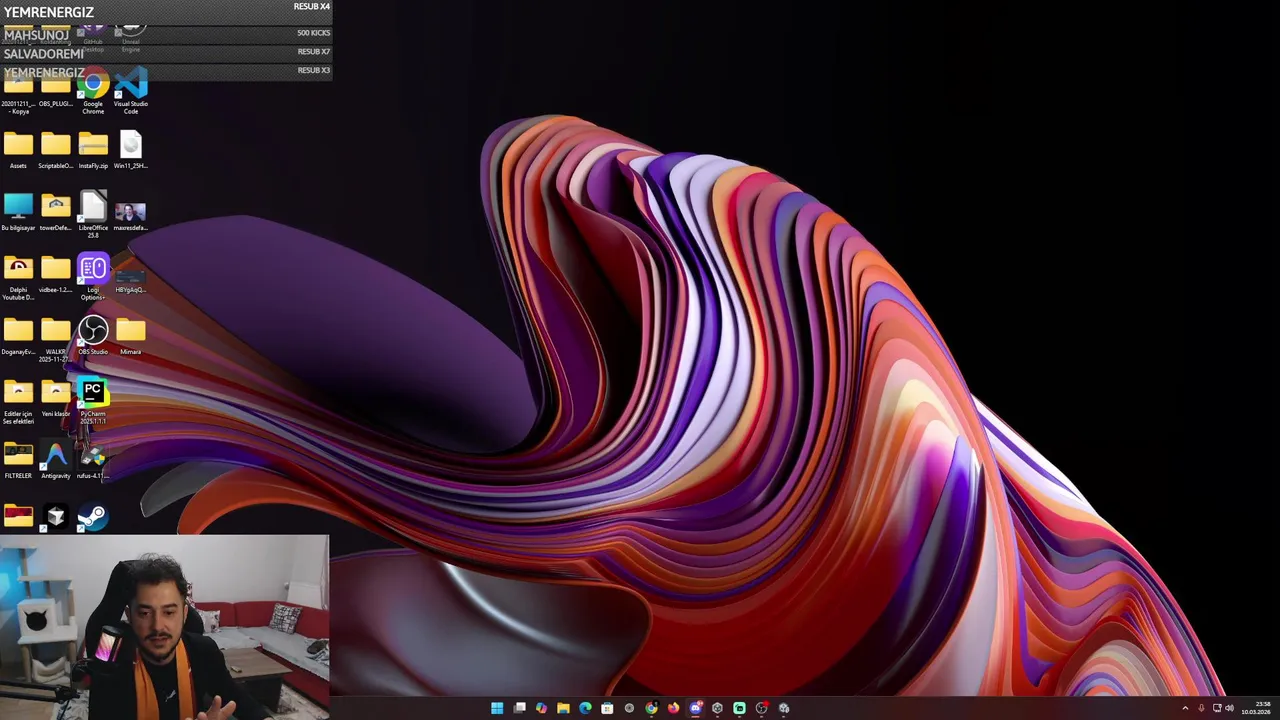Launch Logi Options+ shortcut

coord(93,277)
